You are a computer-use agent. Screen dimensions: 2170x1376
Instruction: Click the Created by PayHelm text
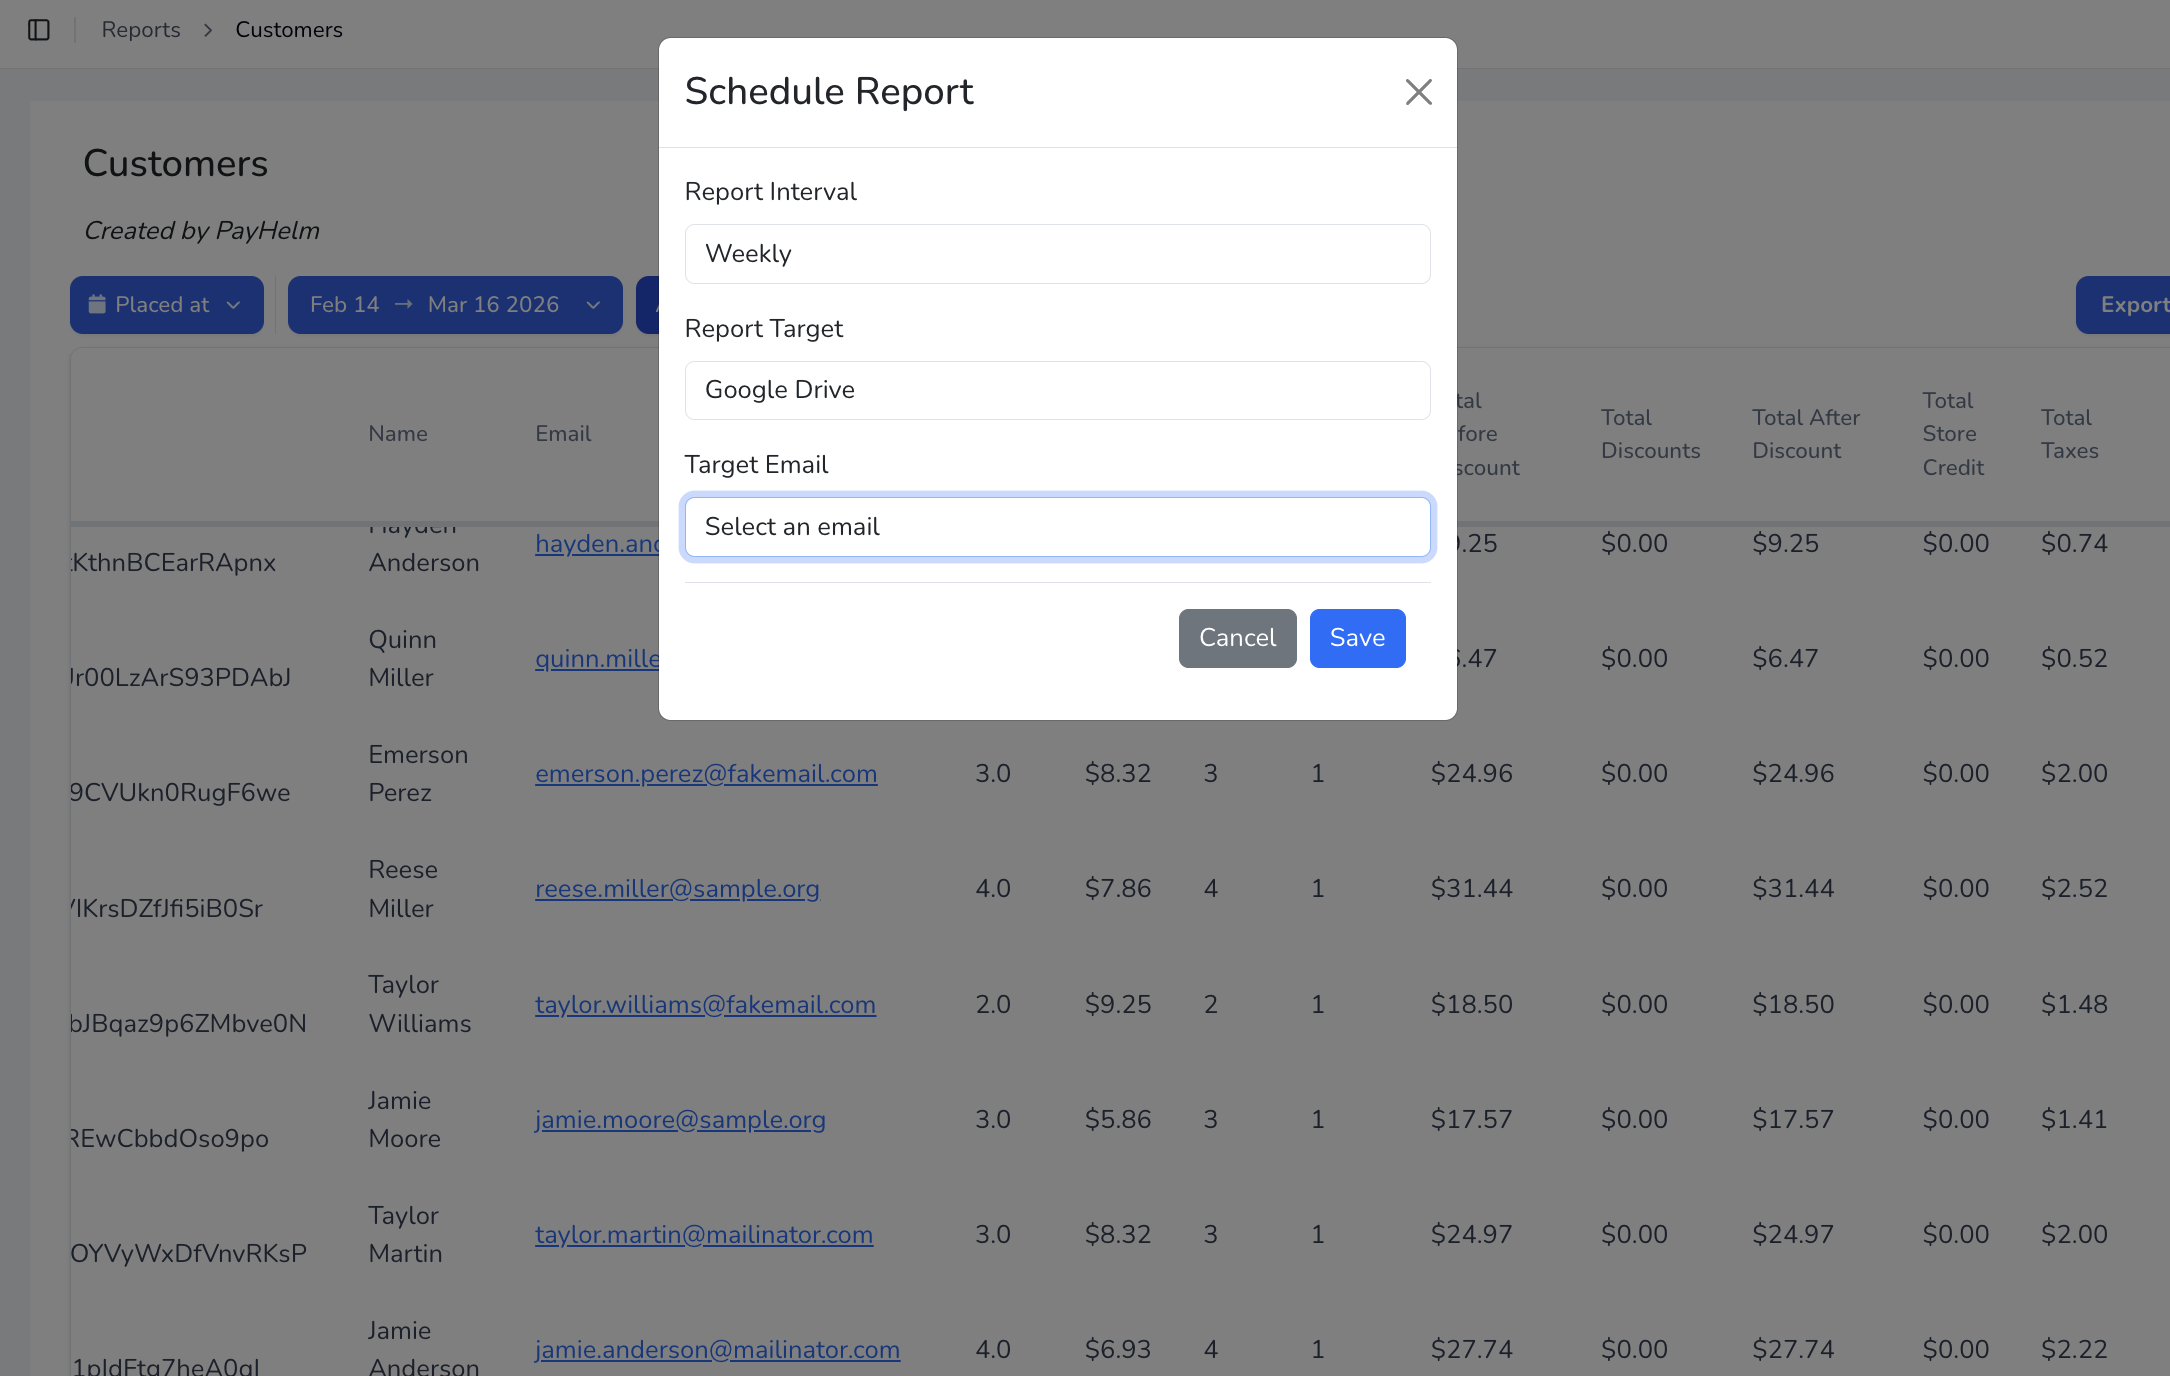pos(202,231)
